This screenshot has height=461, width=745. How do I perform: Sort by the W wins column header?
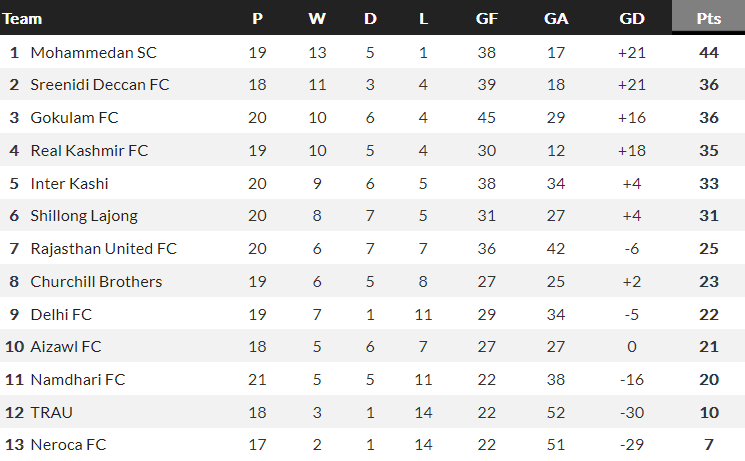tap(317, 18)
